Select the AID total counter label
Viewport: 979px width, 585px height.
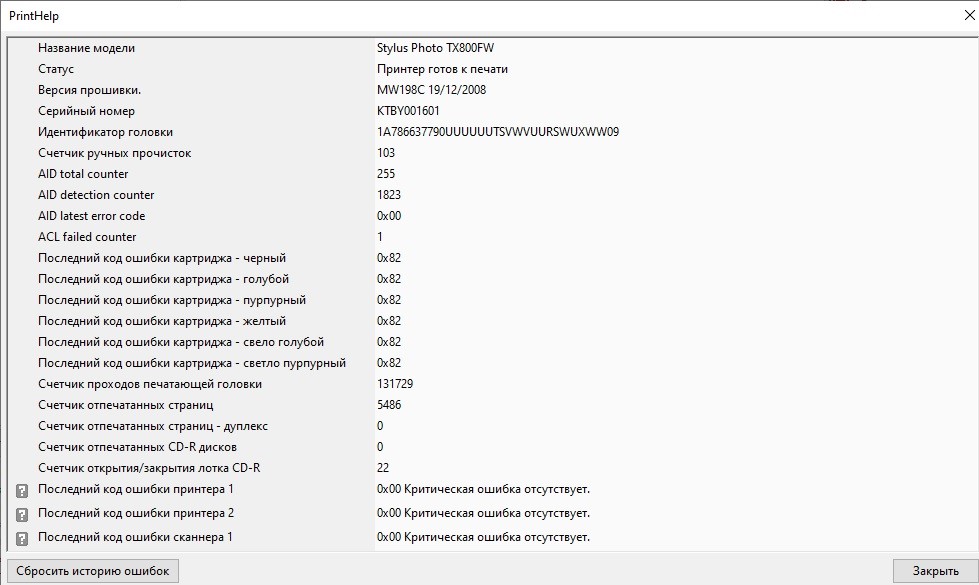coord(83,174)
